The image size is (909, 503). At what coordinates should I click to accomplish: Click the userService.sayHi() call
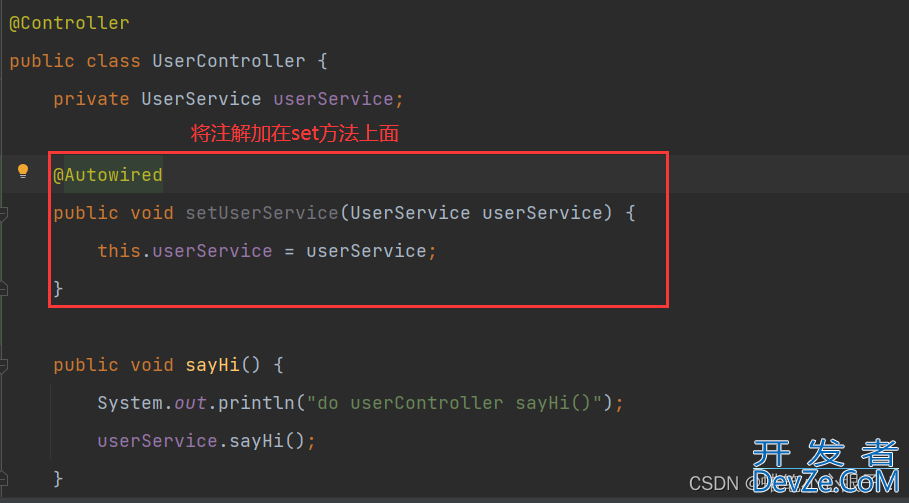tap(201, 441)
